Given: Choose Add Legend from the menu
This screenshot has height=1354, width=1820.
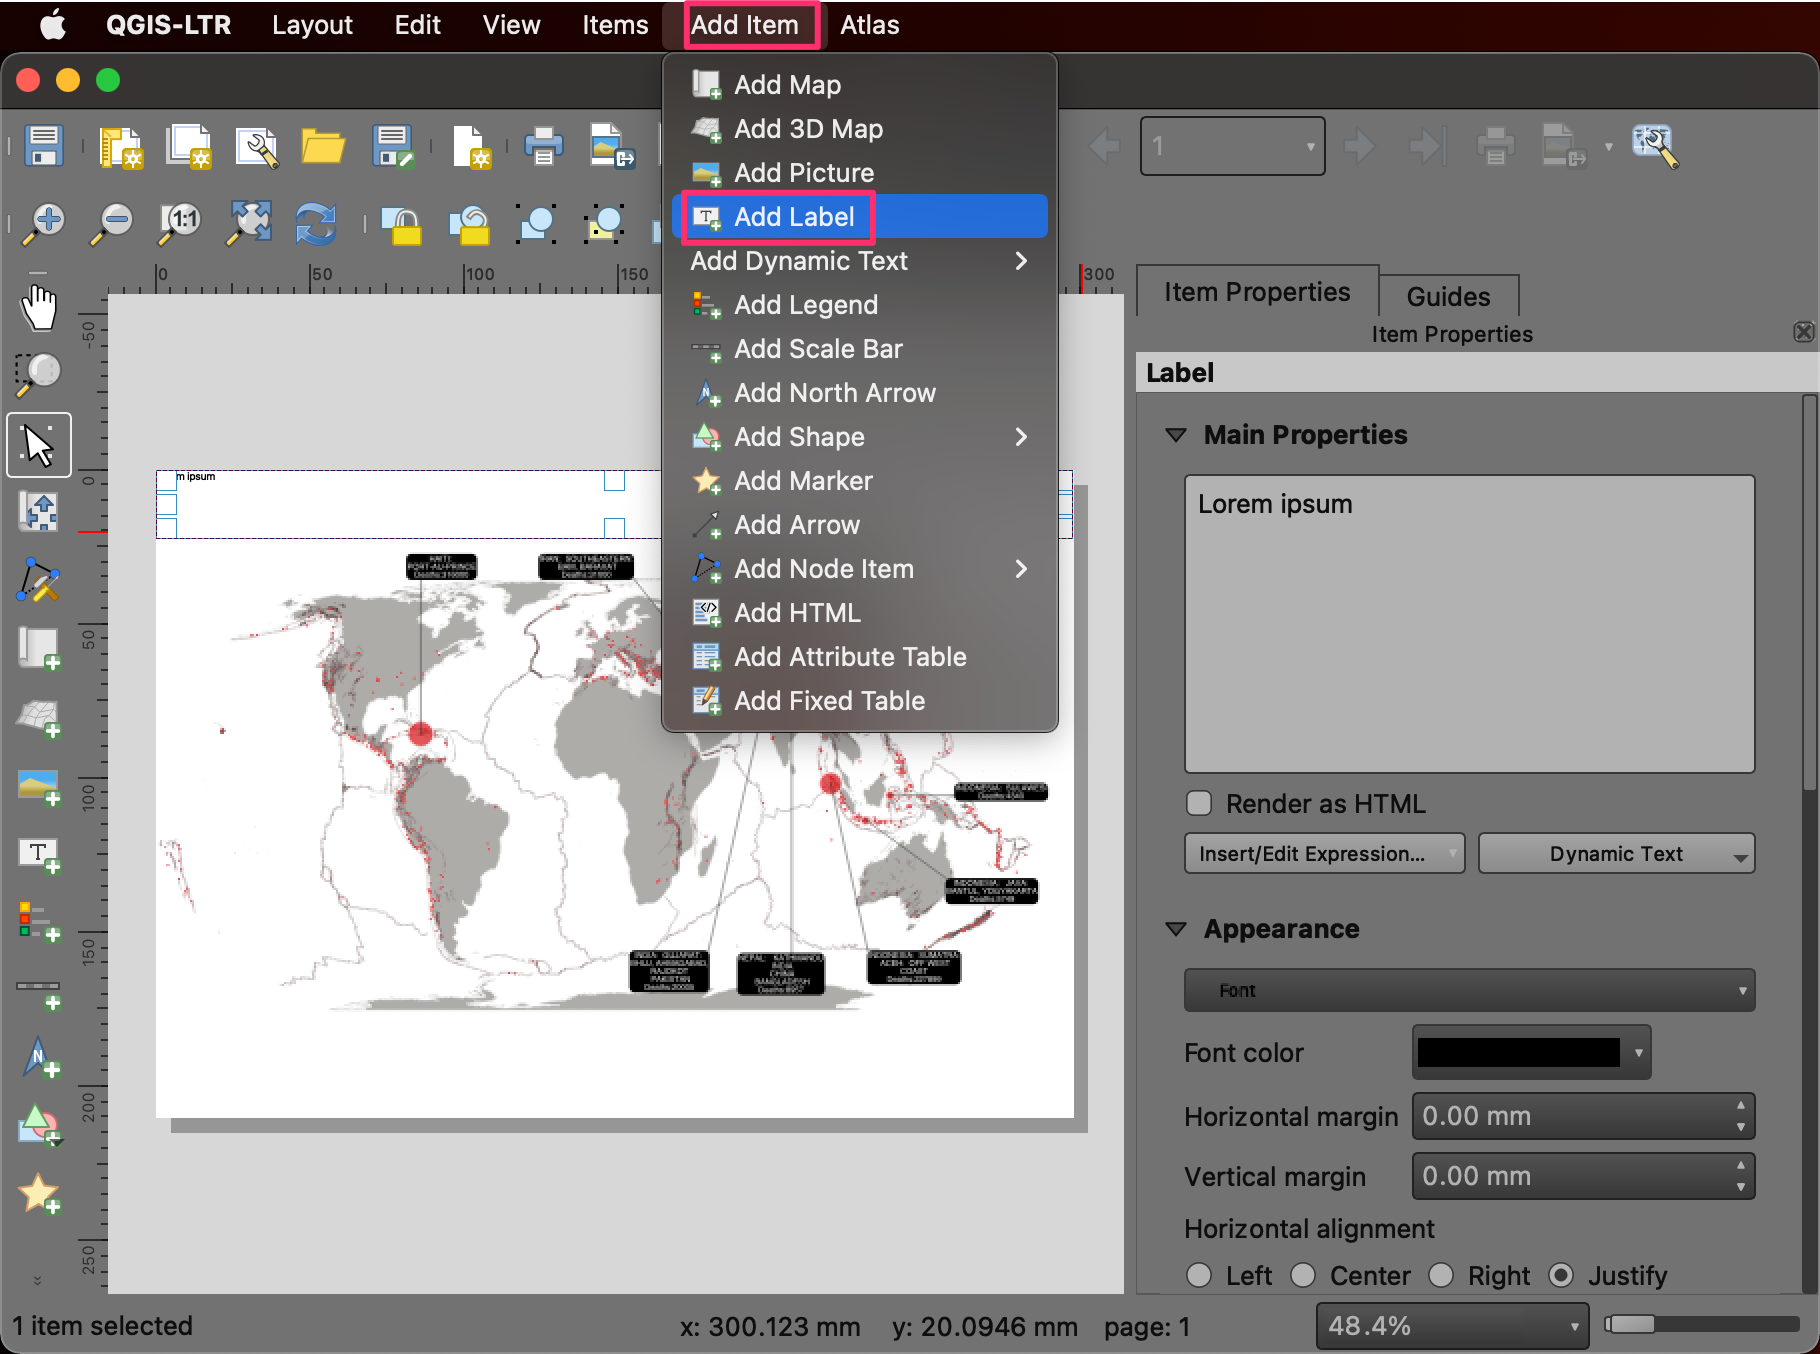Looking at the screenshot, I should point(859,305).
